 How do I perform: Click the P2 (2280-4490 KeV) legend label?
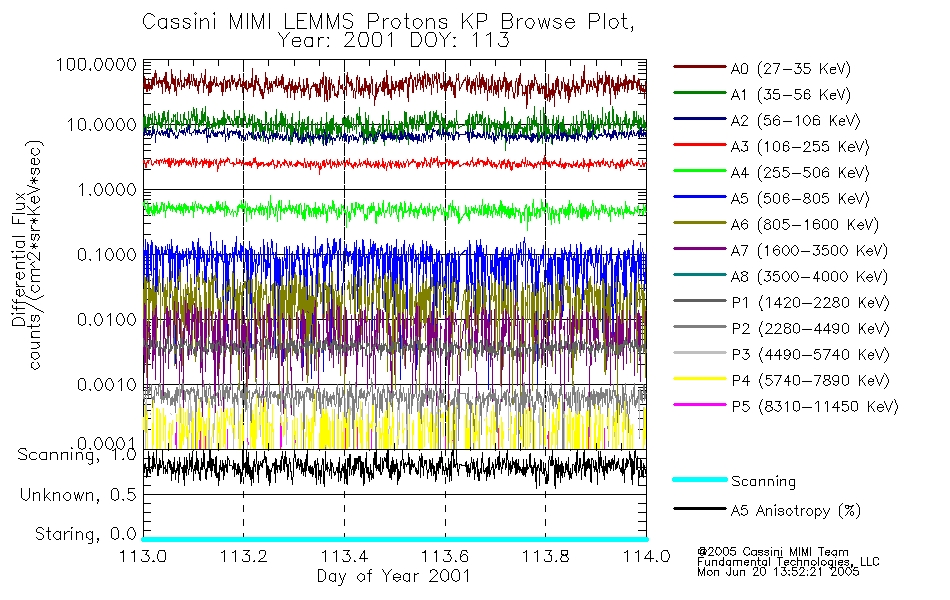pyautogui.click(x=810, y=329)
